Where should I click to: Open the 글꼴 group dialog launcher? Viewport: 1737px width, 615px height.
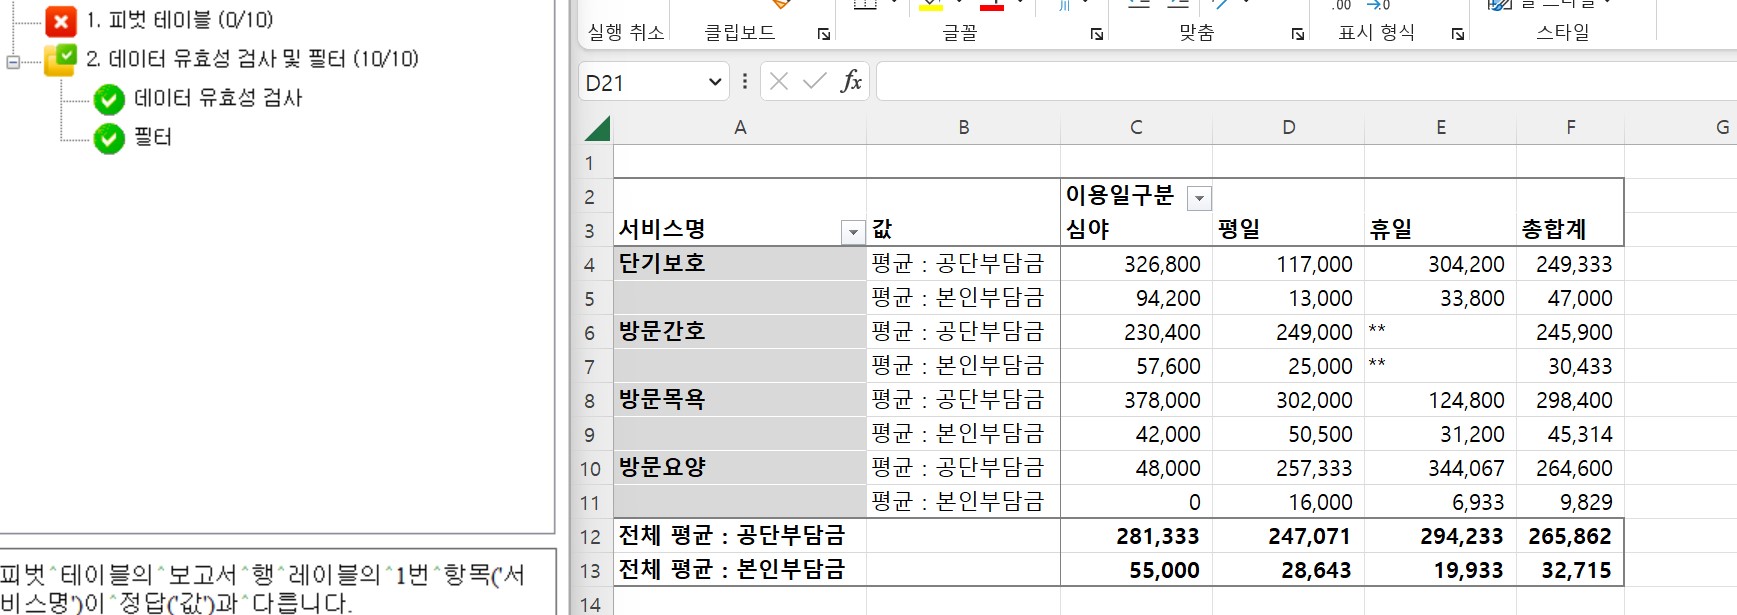pos(1097,34)
